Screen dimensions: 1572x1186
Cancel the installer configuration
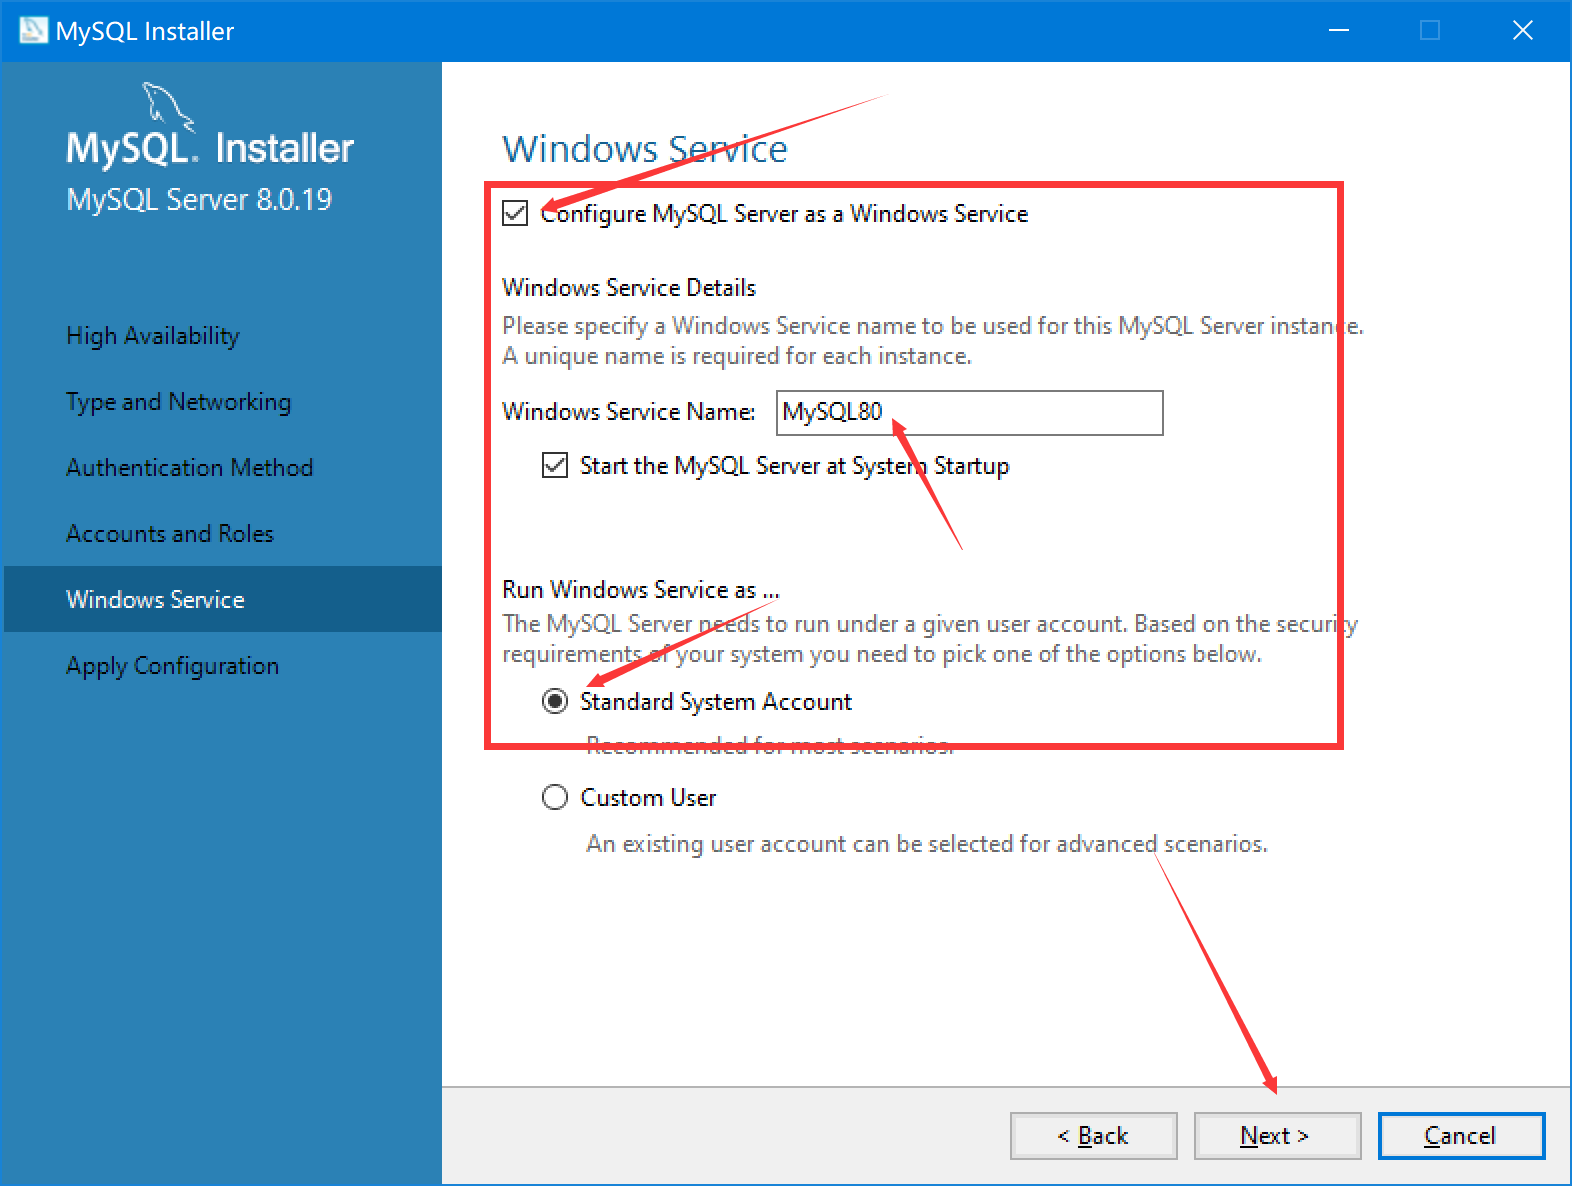click(x=1460, y=1135)
